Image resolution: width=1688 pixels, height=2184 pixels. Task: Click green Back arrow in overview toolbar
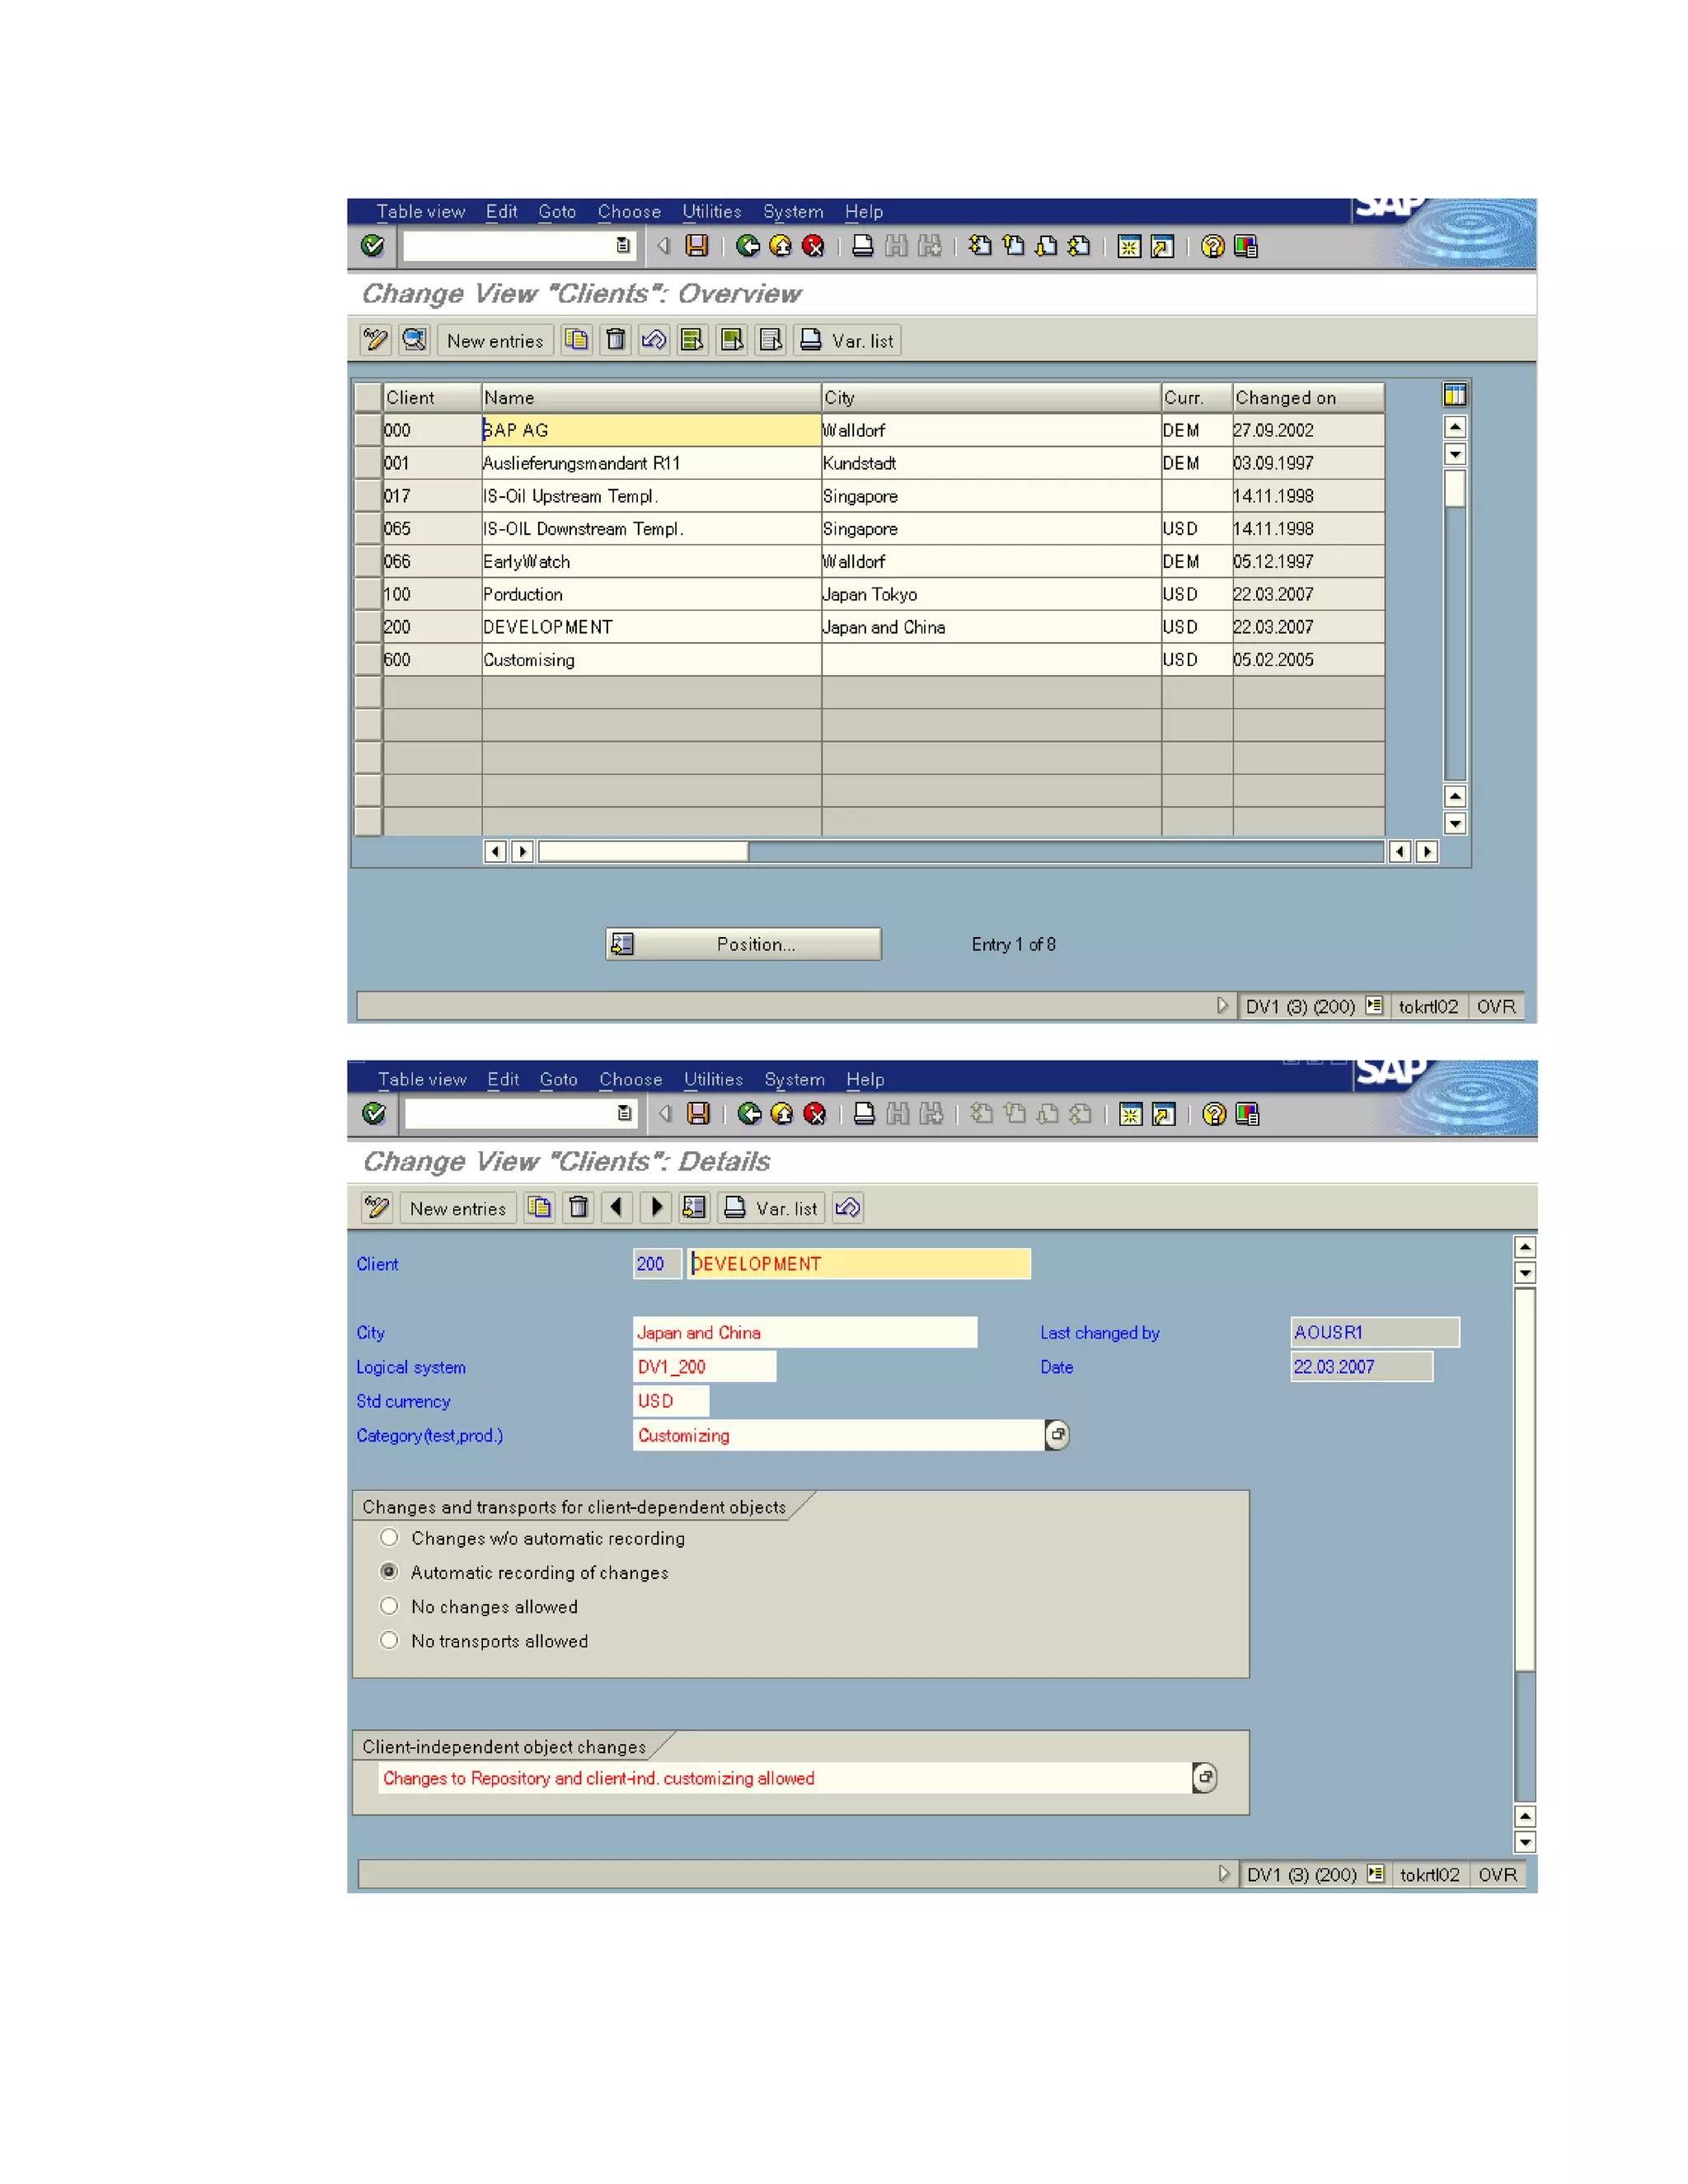[747, 246]
